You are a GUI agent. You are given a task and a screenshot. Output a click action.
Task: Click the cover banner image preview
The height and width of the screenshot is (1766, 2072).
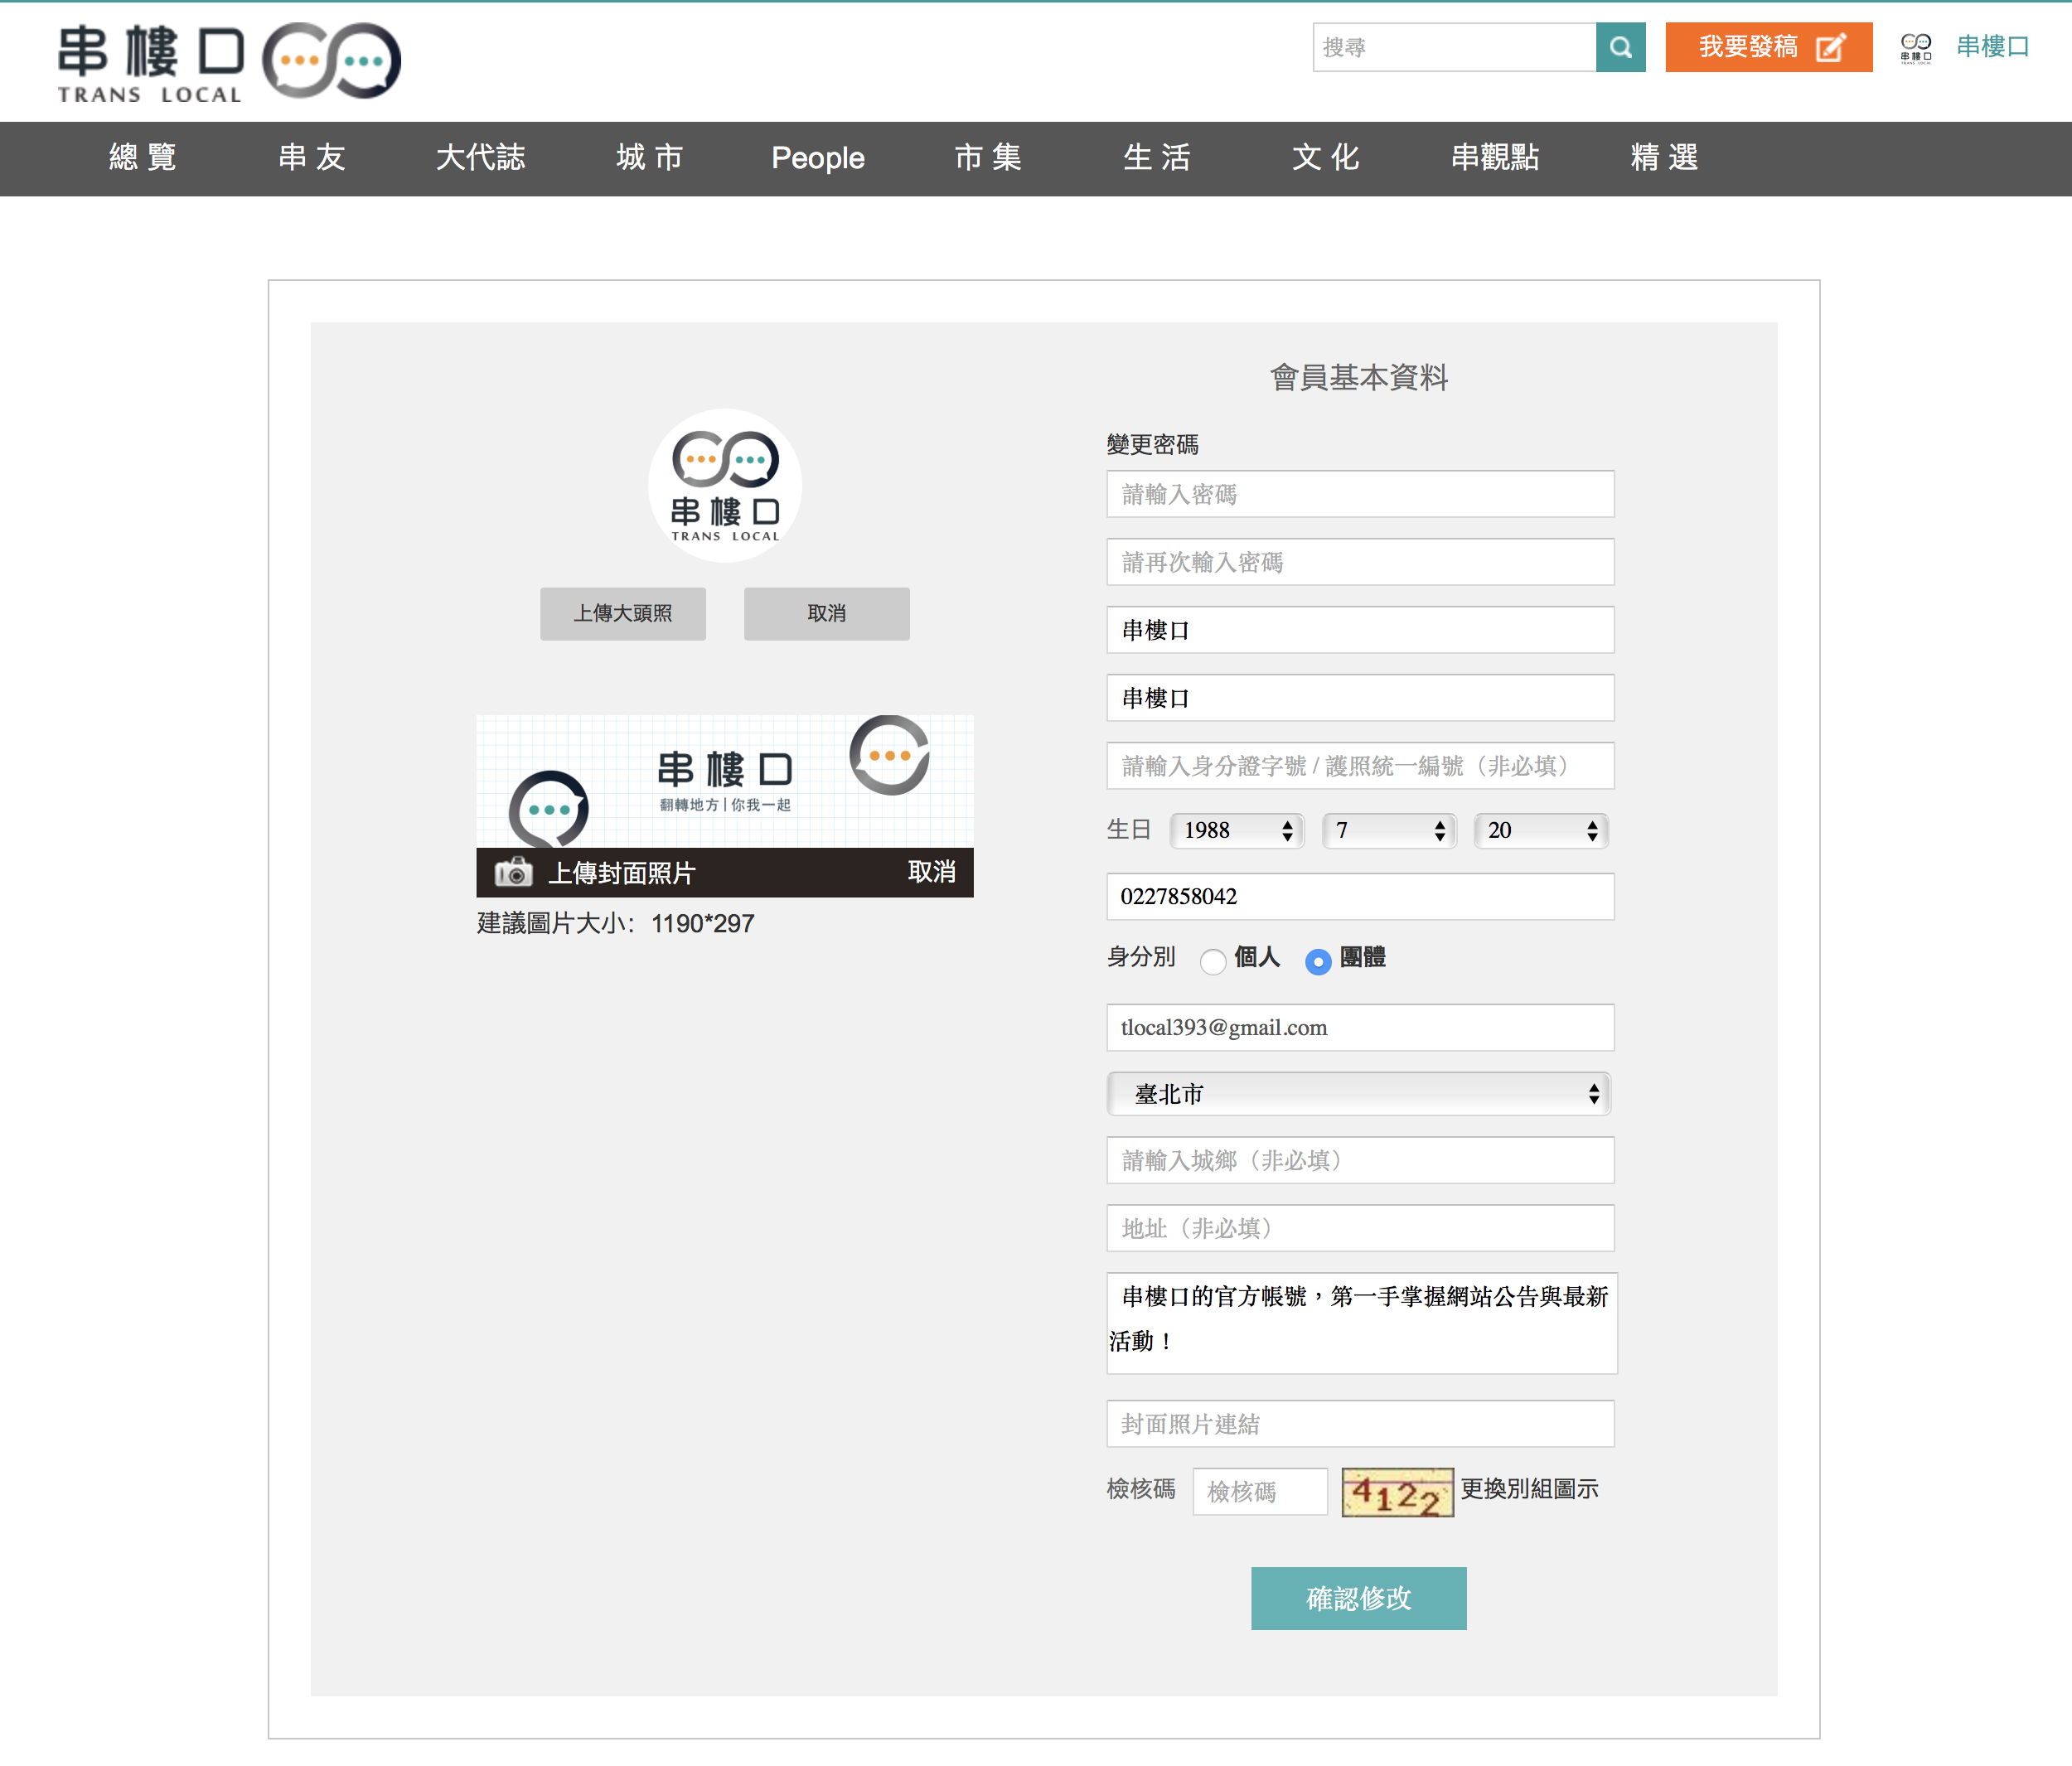coord(724,781)
